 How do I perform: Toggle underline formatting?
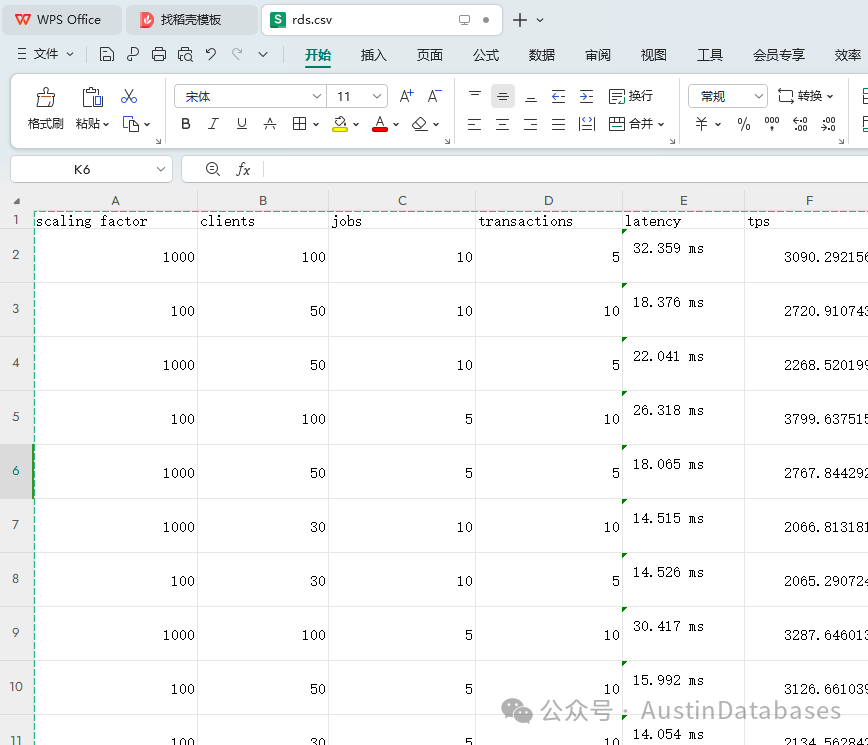coord(241,124)
